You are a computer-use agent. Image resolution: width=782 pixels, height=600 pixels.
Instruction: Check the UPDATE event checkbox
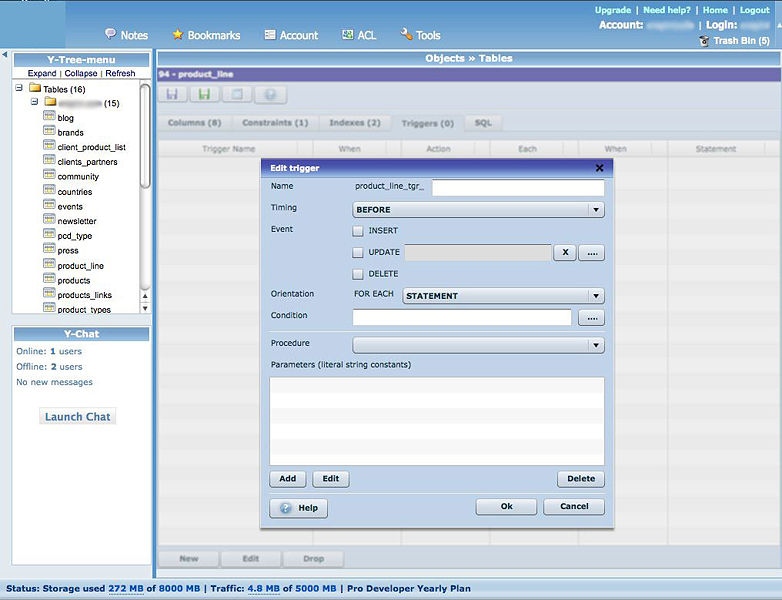(358, 253)
